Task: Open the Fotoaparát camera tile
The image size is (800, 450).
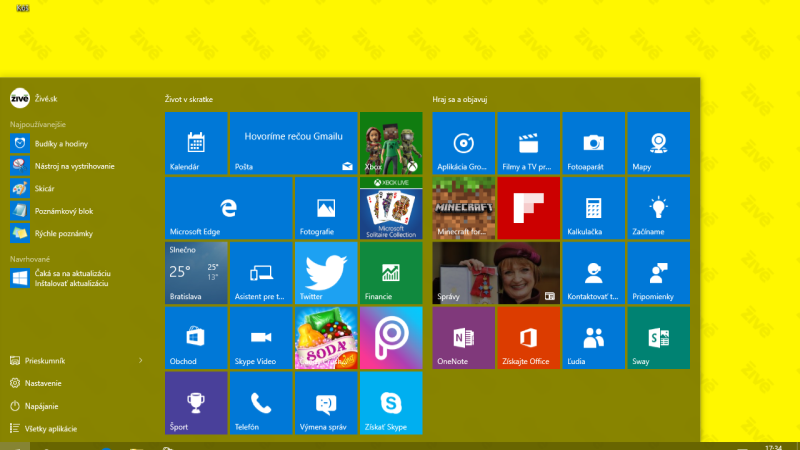Action: (x=593, y=143)
